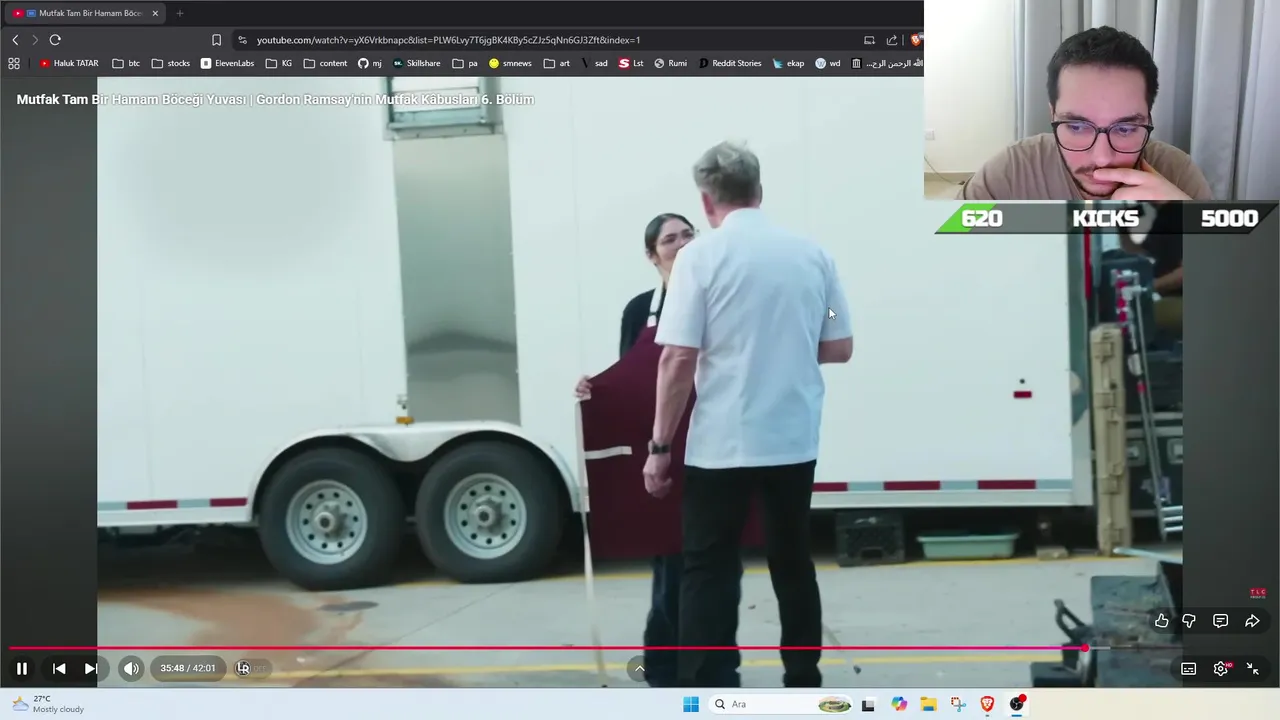Screen dimensions: 1280x720
Task: Open the ekap bookmark
Action: click(788, 63)
